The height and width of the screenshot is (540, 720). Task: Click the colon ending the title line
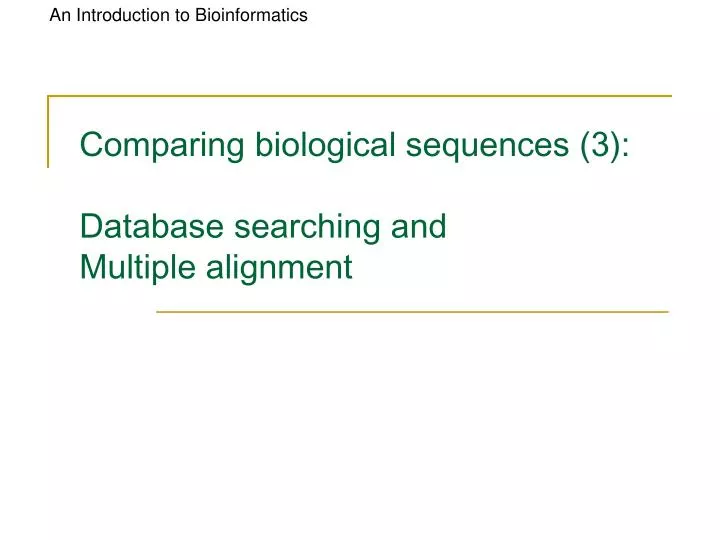pos(625,148)
